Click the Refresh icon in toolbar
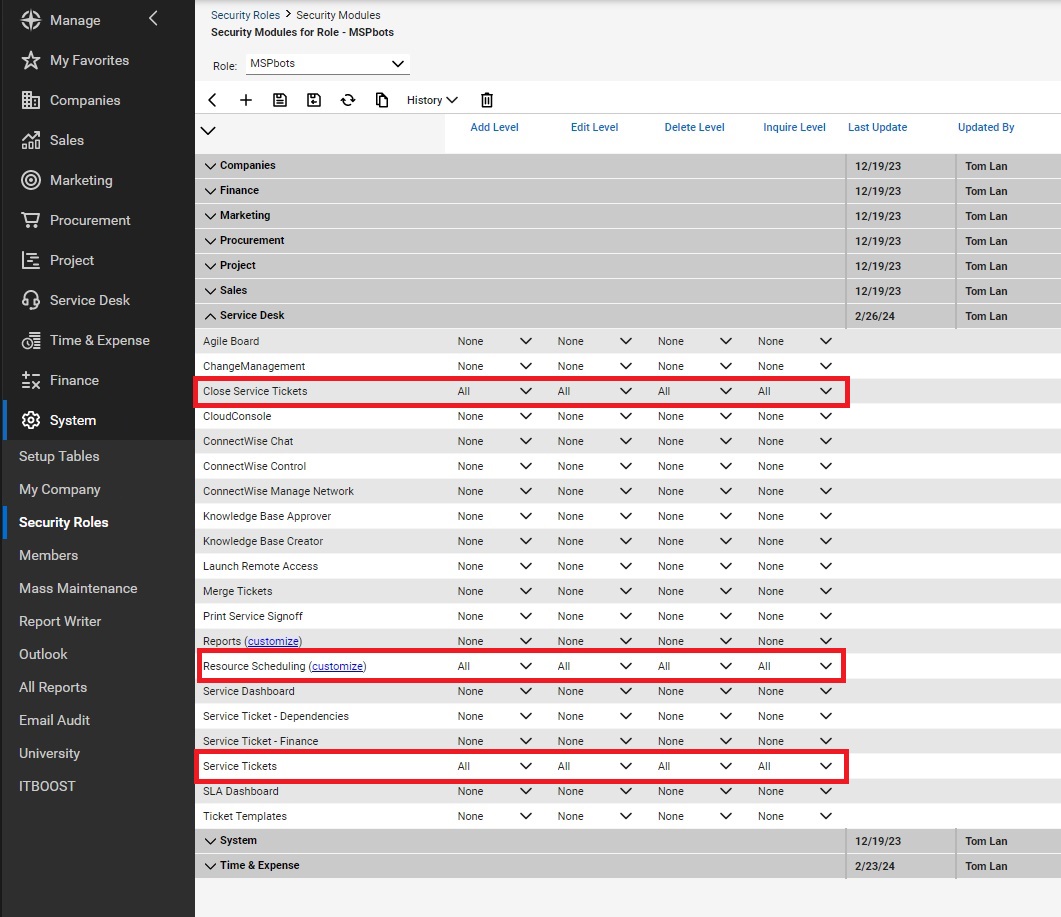The image size is (1061, 917). [348, 100]
